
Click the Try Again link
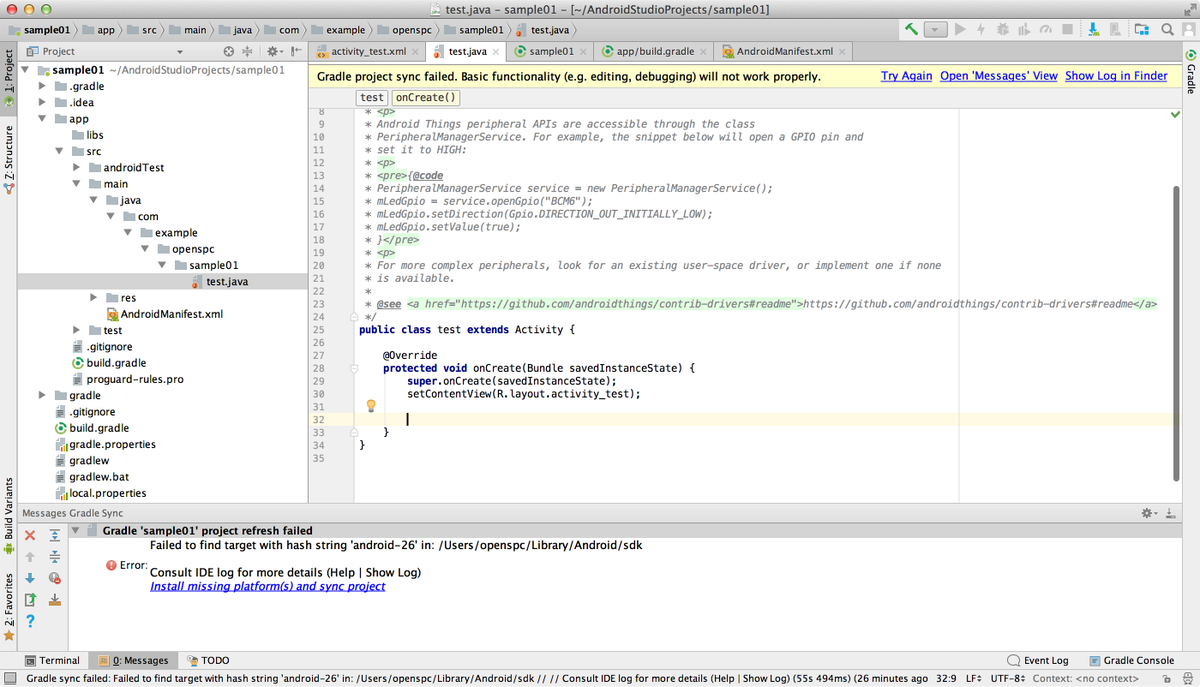point(906,76)
